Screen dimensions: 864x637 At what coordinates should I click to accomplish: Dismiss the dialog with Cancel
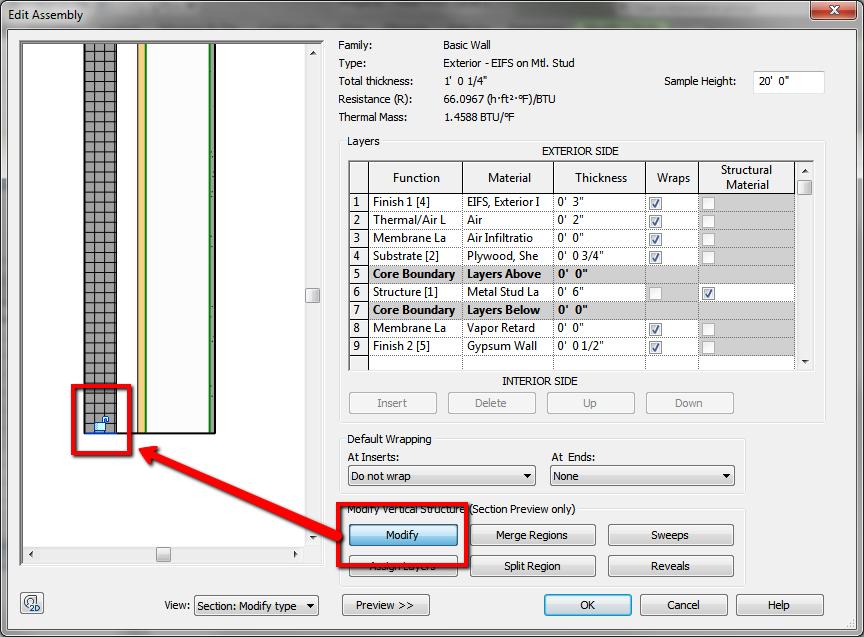point(684,604)
